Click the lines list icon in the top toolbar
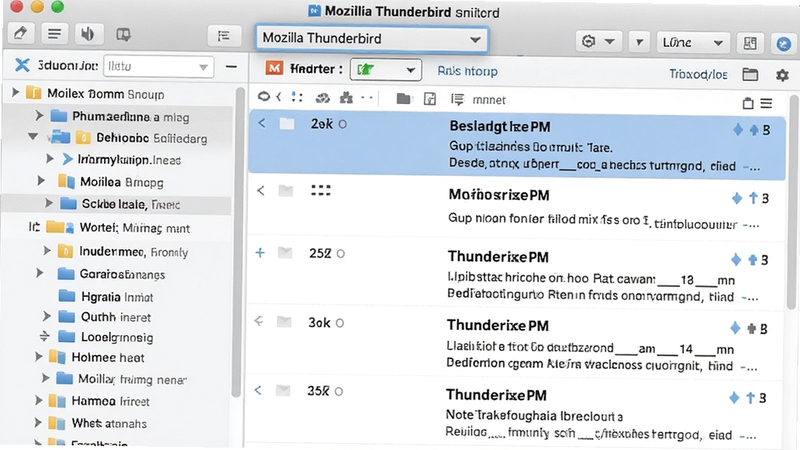Viewport: 800px width, 450px height. tap(54, 34)
